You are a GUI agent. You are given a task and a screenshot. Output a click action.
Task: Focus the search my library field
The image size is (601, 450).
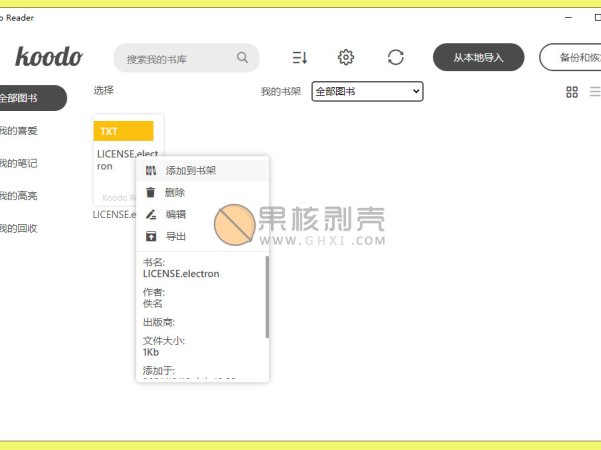(186, 58)
